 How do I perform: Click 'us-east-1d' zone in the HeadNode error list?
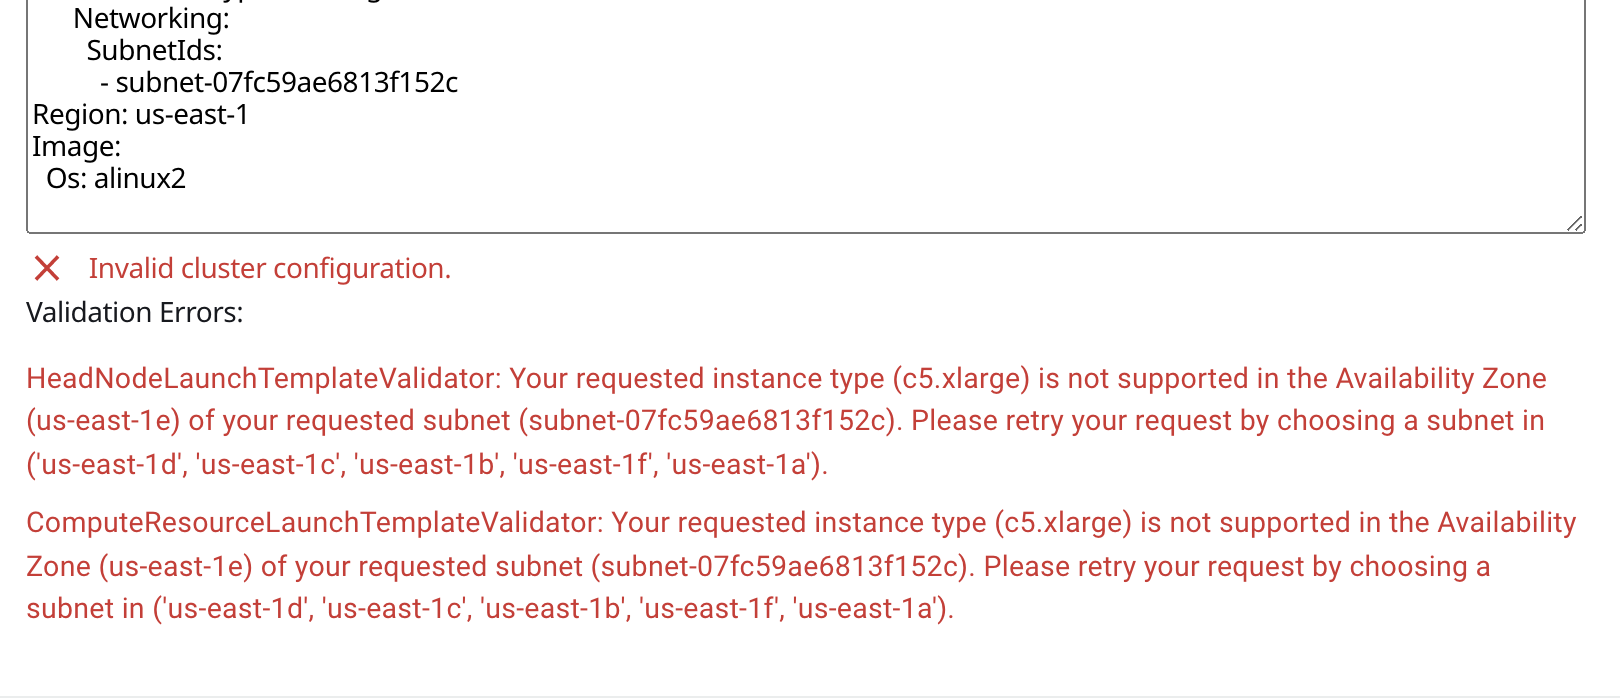(x=109, y=464)
